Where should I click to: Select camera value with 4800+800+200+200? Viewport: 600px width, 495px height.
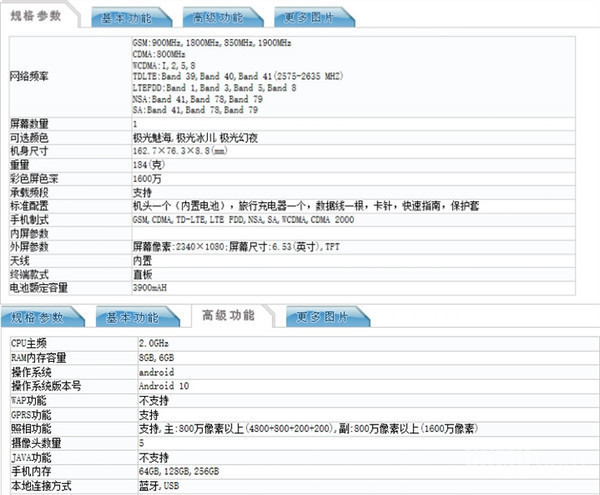pyautogui.click(x=308, y=428)
